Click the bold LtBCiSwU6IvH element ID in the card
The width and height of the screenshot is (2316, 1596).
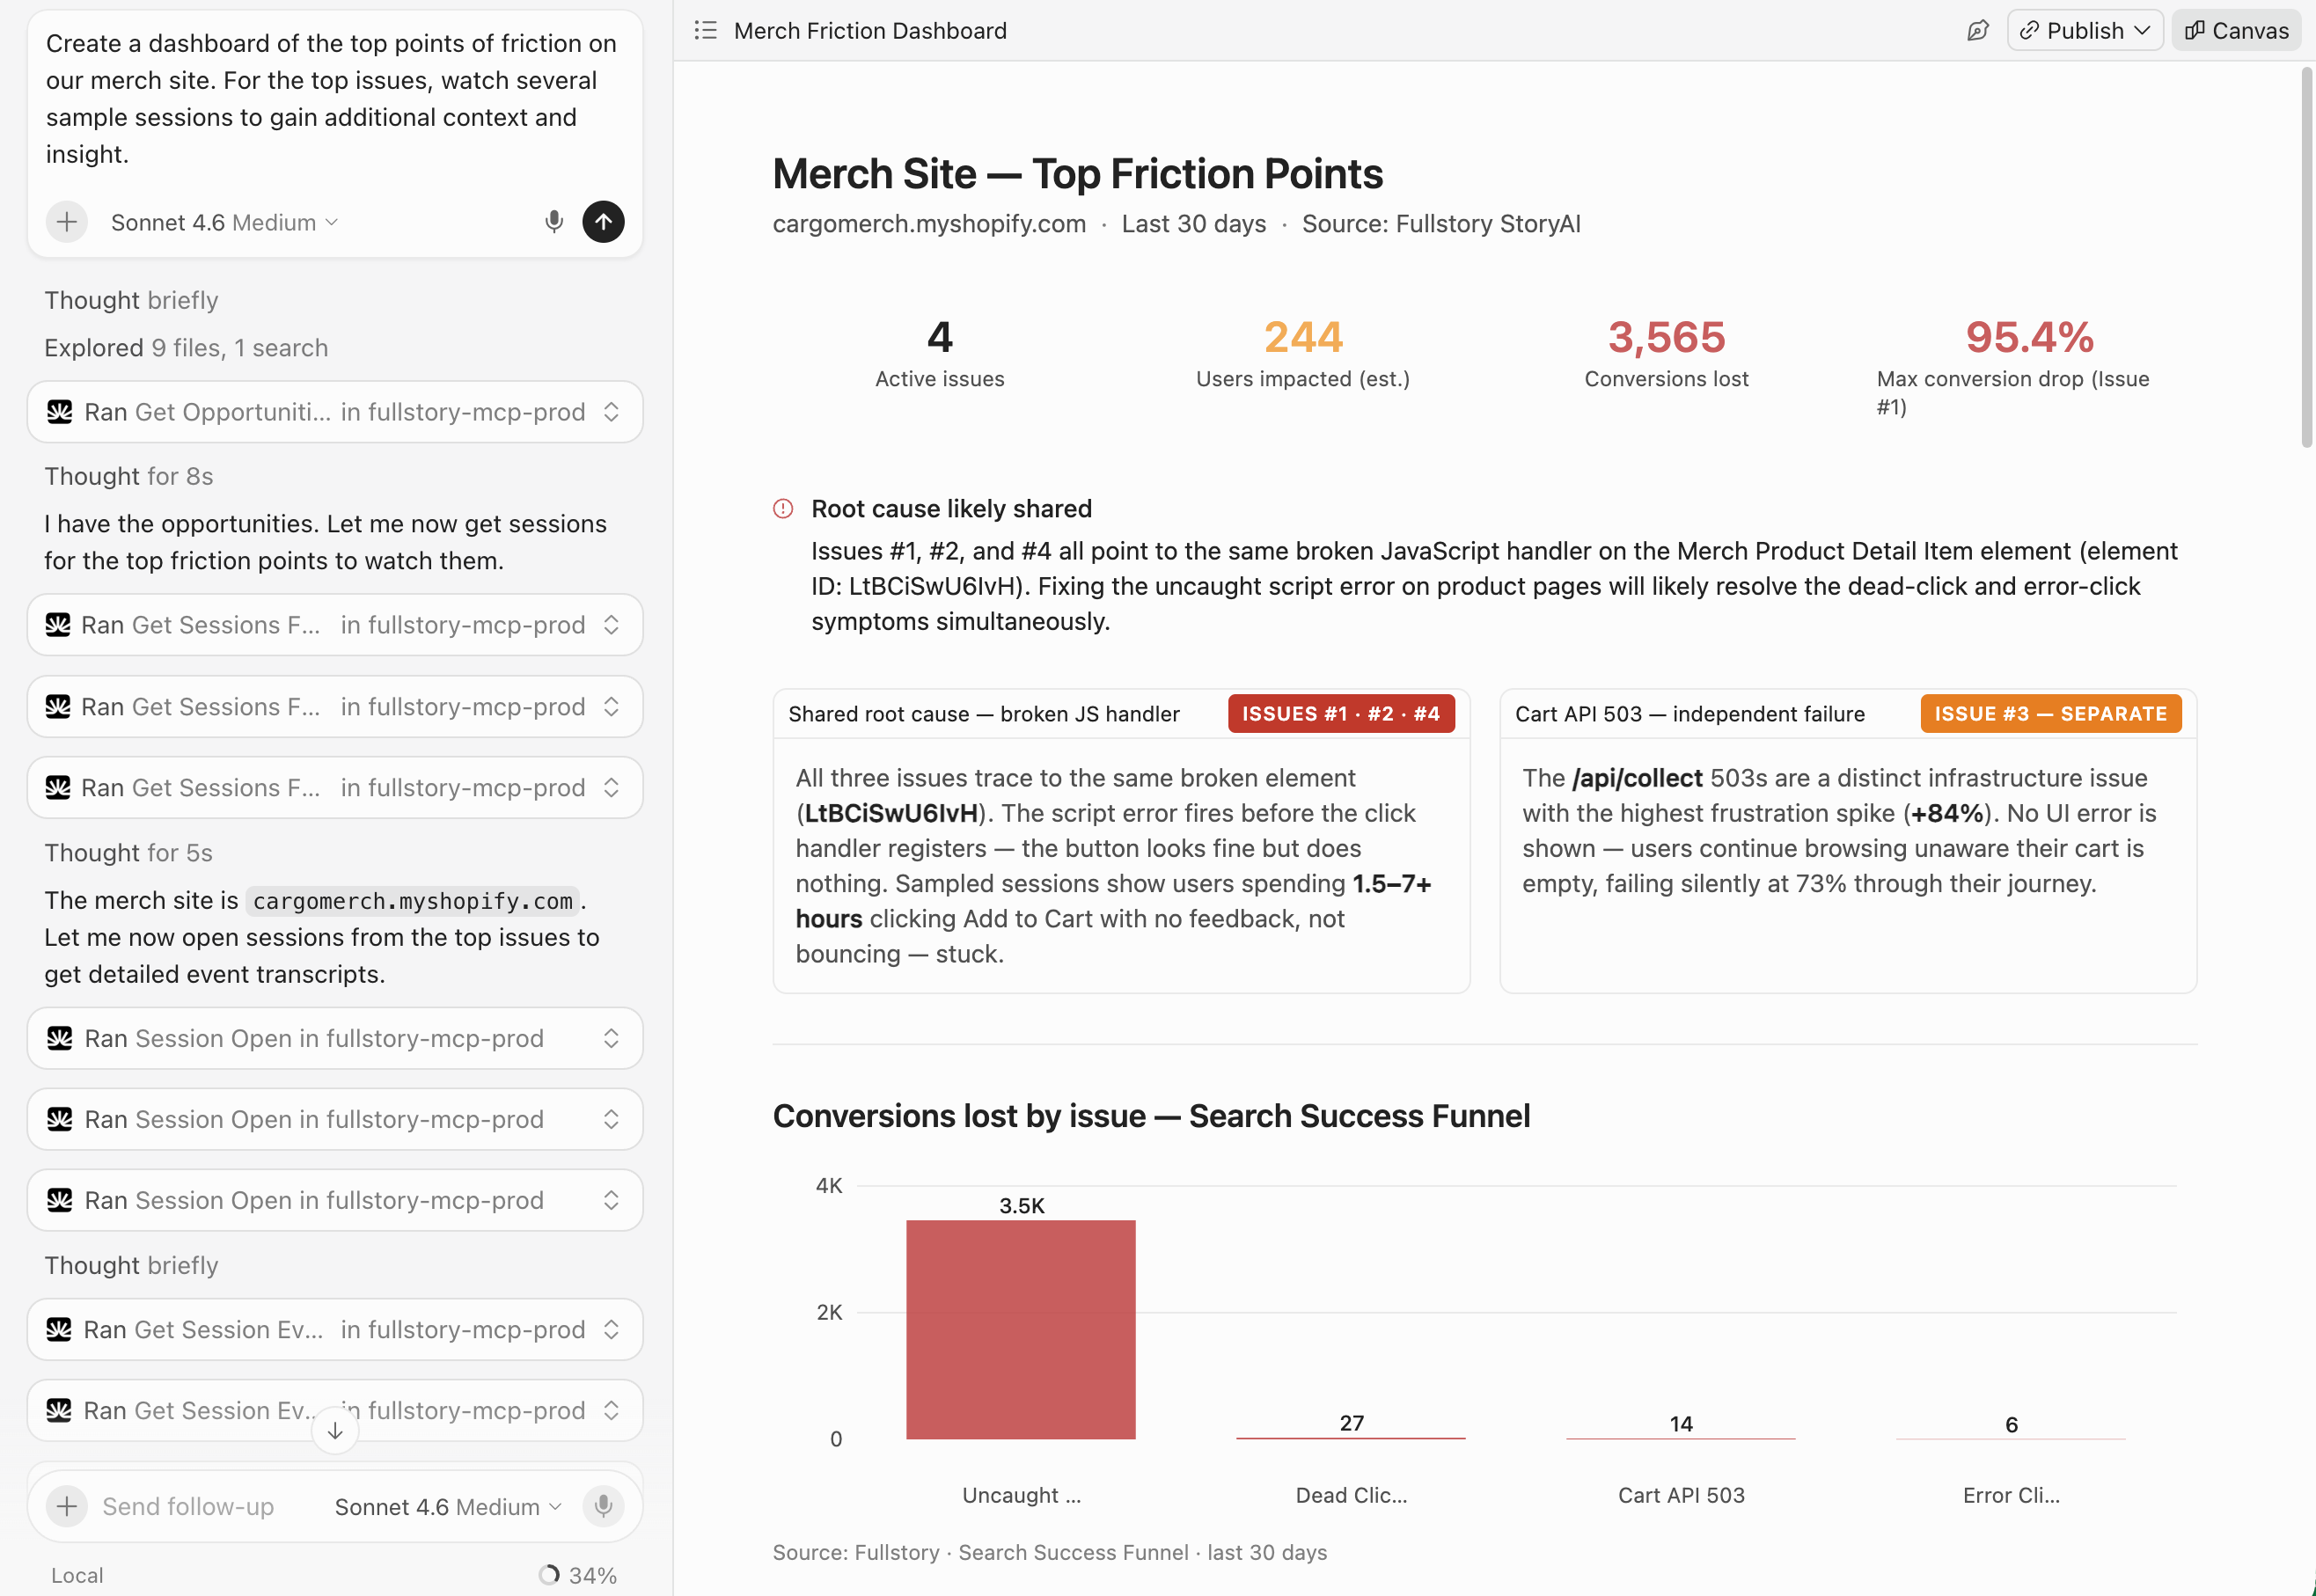[891, 813]
